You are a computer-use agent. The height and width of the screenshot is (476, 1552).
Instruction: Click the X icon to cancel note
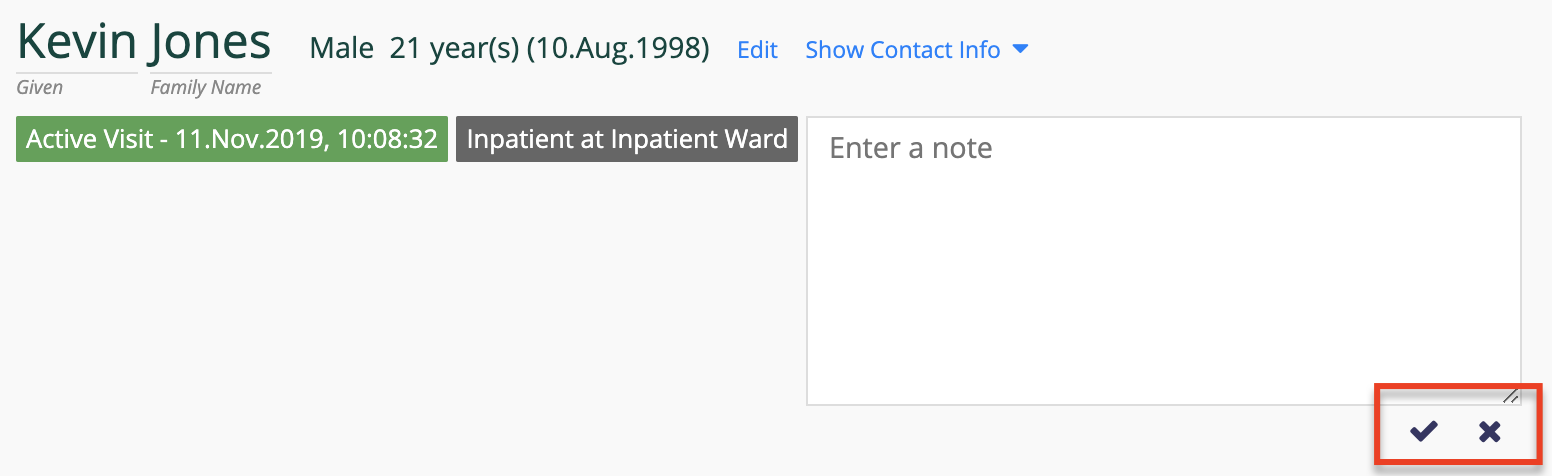(1489, 431)
